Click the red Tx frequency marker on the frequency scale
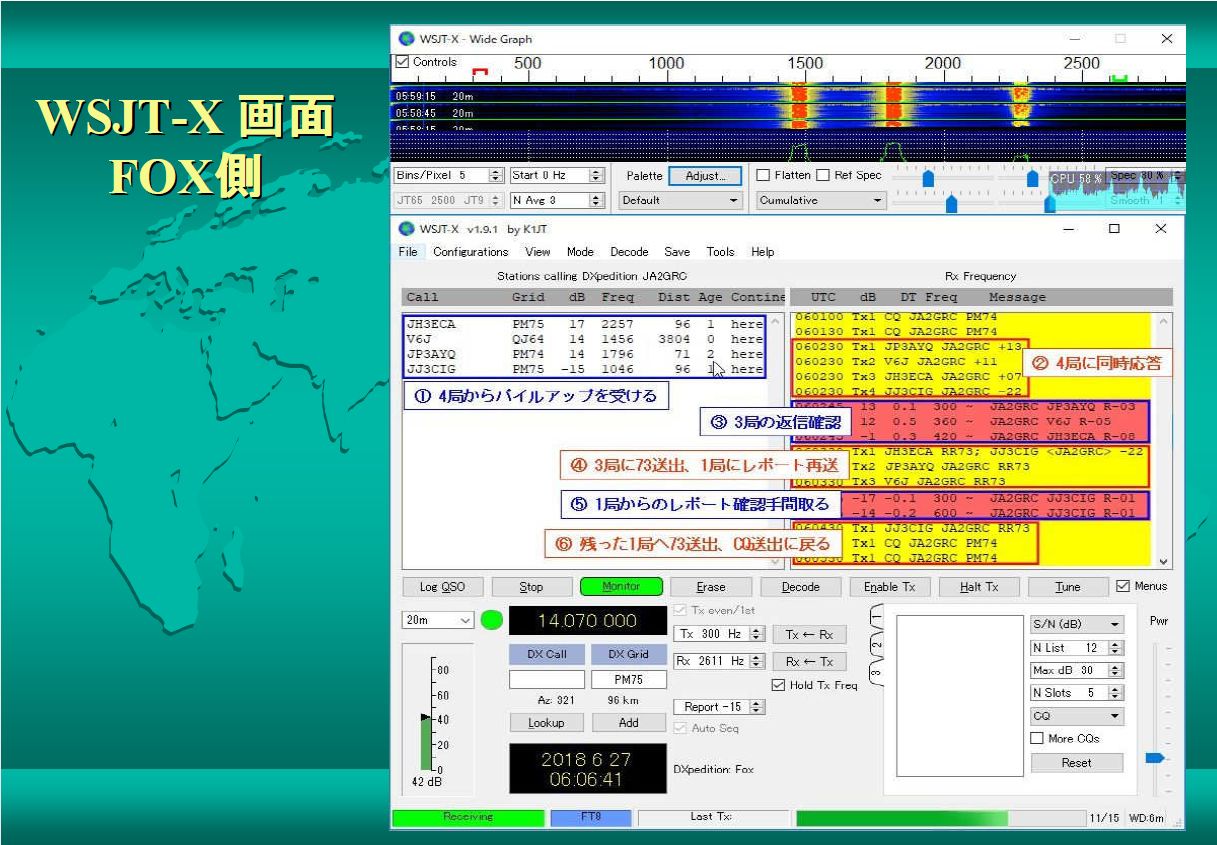 479,73
